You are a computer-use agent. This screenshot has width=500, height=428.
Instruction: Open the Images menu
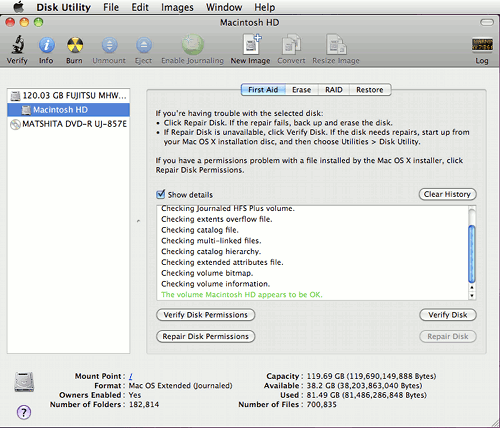tap(177, 7)
